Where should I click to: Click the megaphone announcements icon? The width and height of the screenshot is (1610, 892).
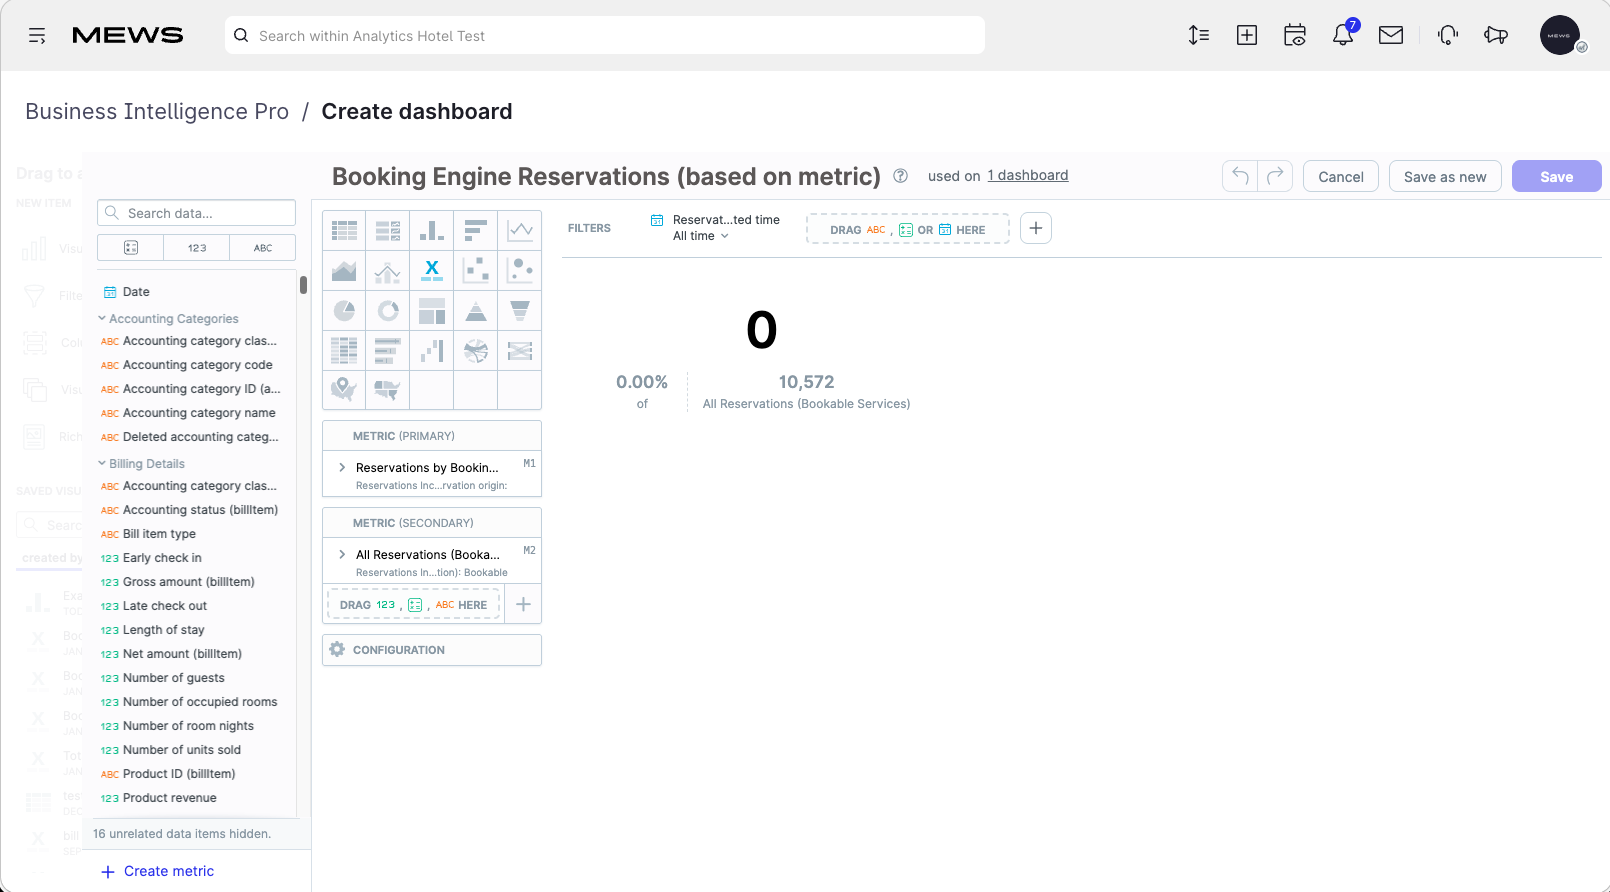coord(1496,35)
